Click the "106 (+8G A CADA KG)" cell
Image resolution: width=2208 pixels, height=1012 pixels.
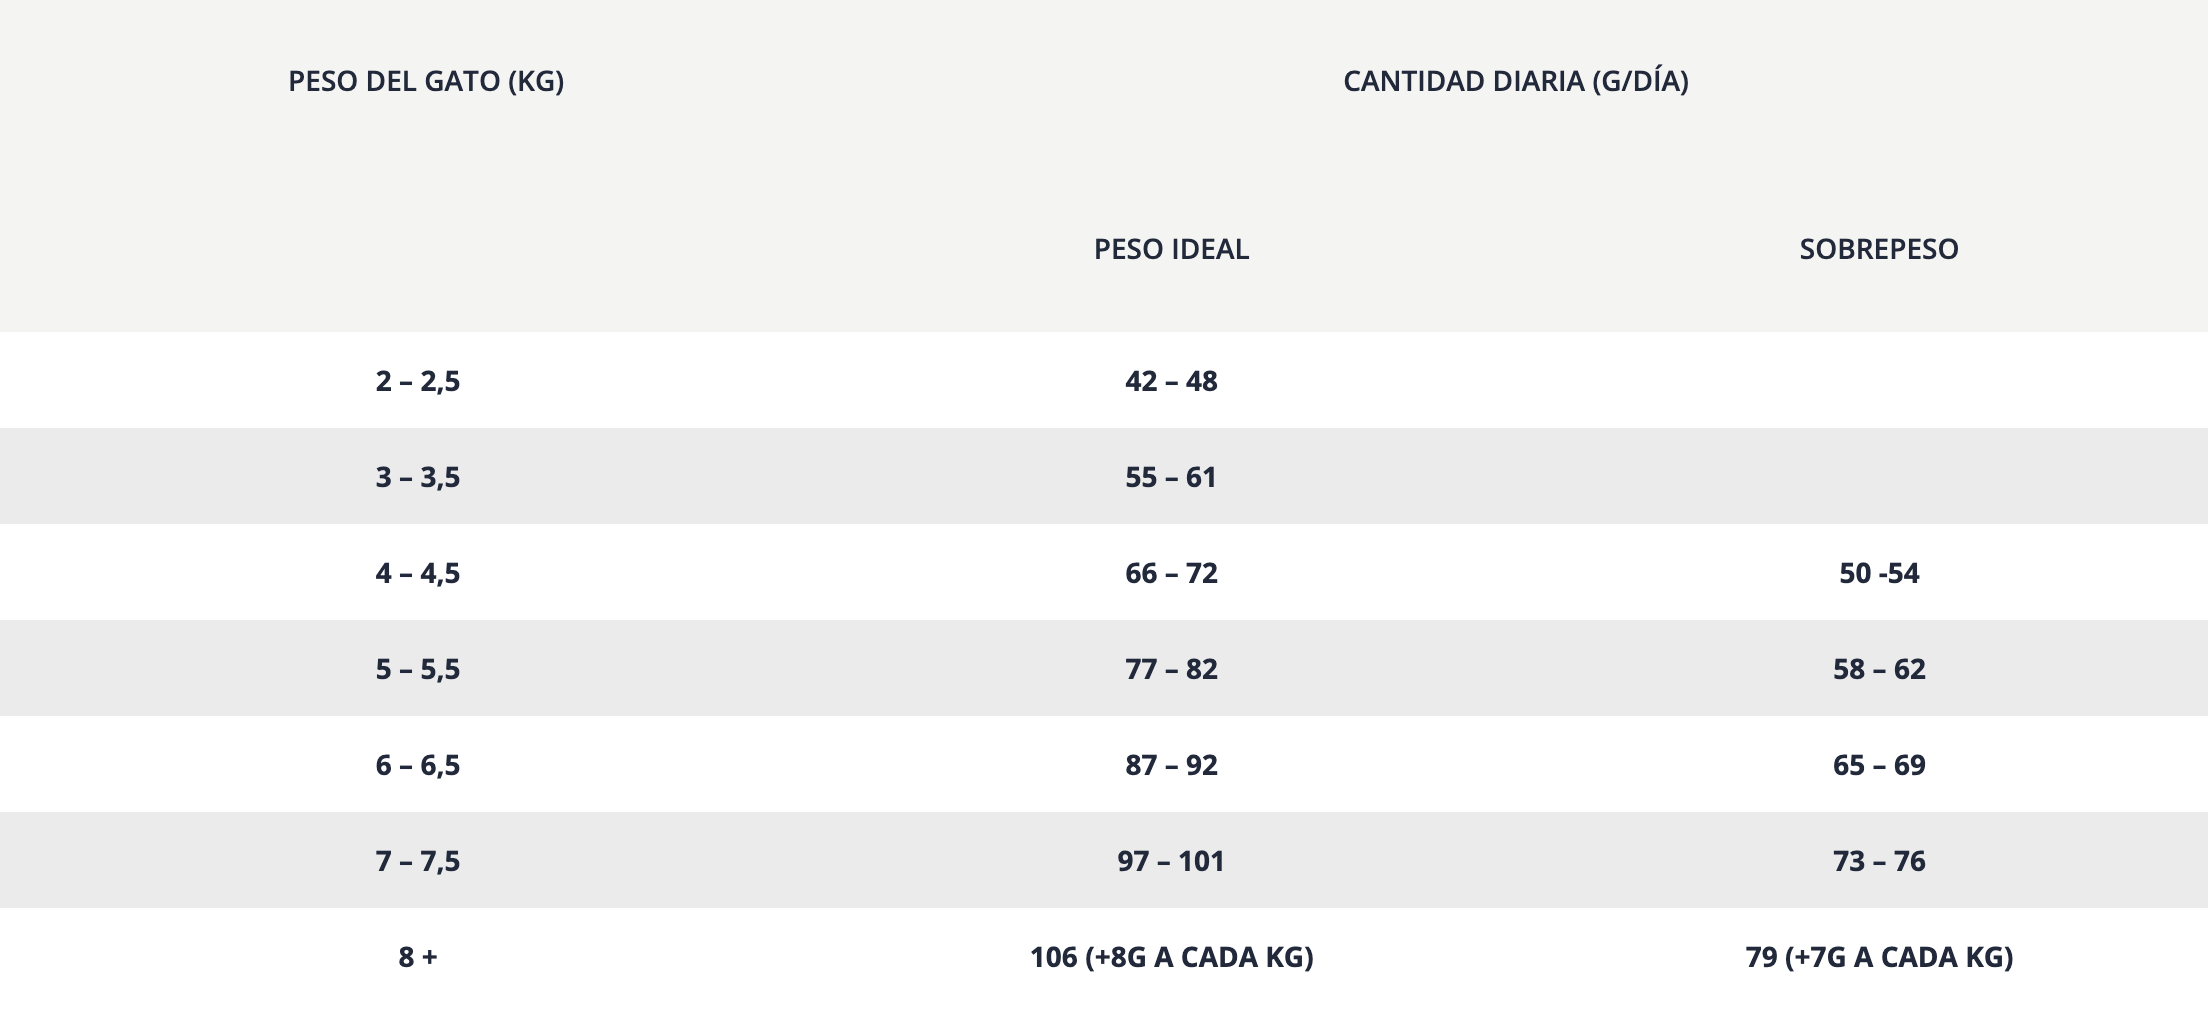click(1171, 957)
